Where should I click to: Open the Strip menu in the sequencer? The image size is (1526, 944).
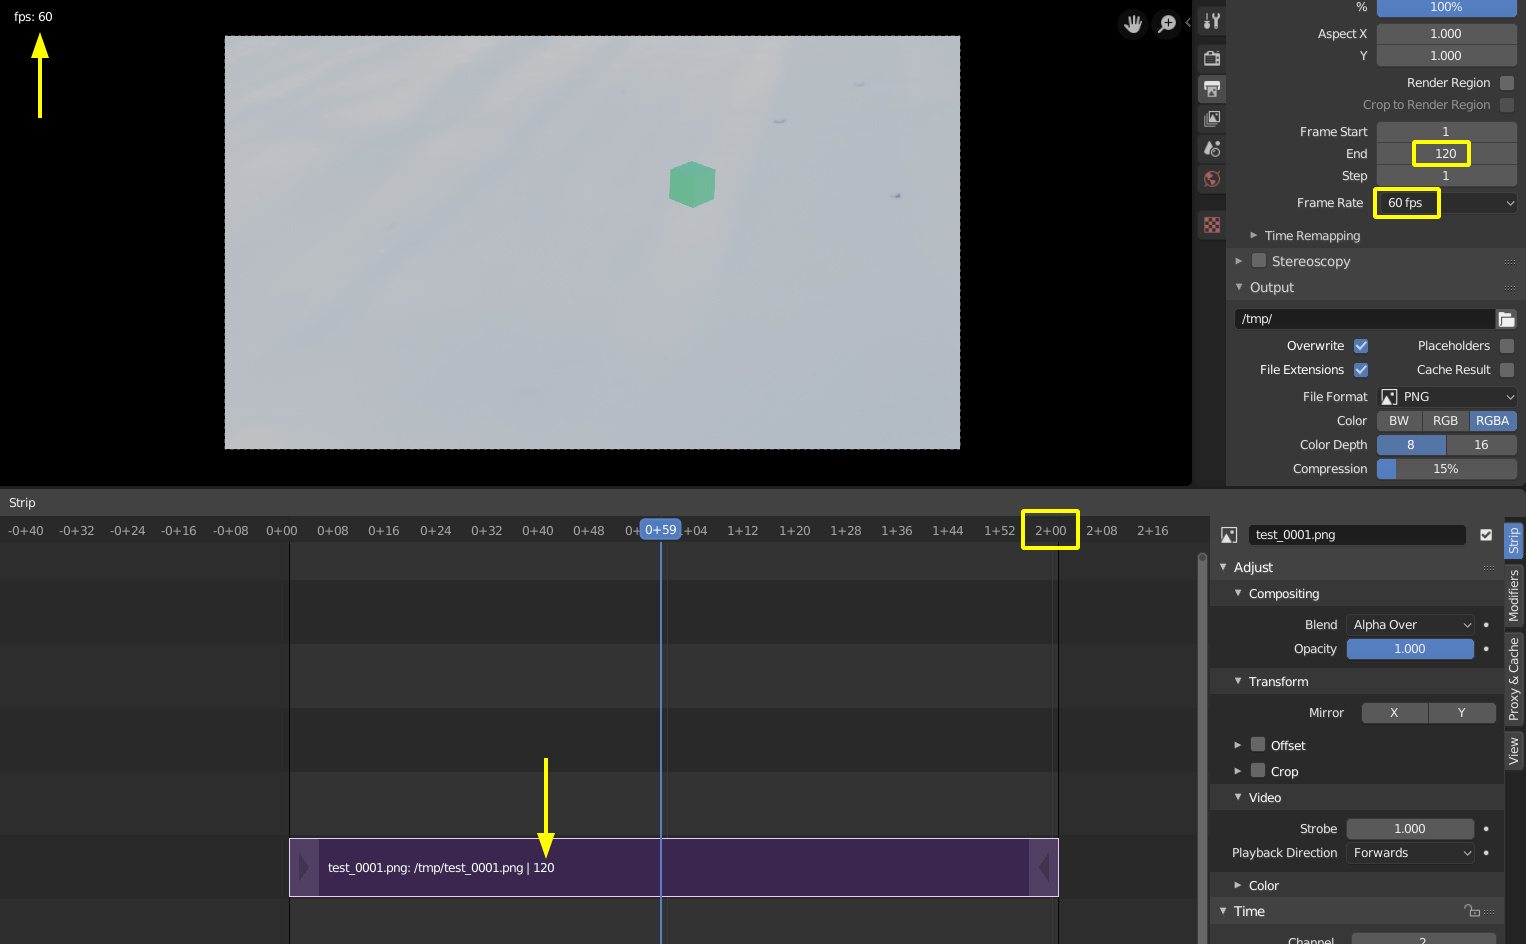point(21,502)
